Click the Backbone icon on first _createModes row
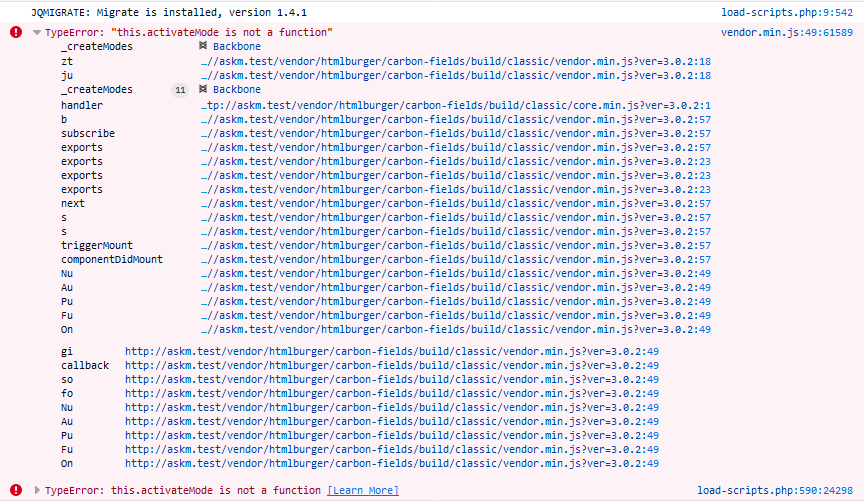 (203, 46)
